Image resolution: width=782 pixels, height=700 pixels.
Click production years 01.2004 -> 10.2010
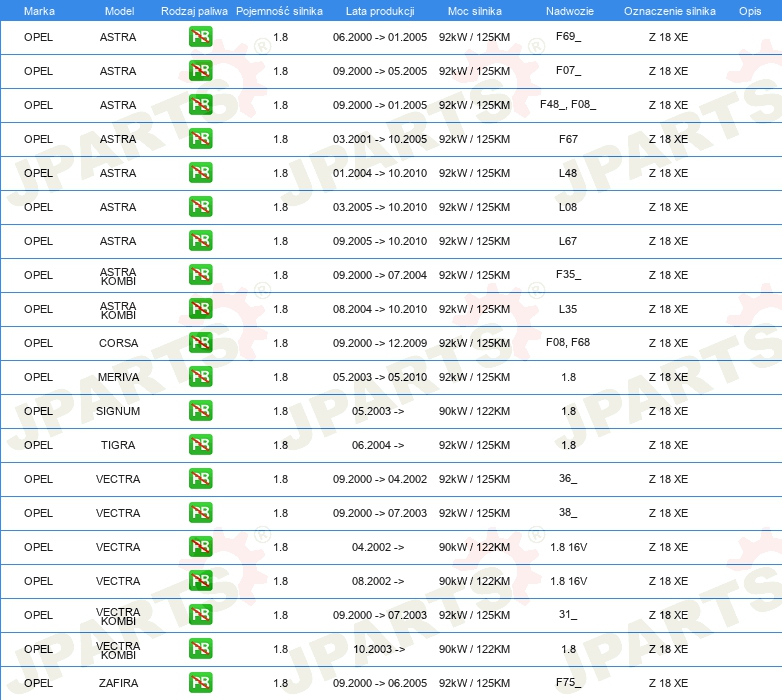[380, 173]
